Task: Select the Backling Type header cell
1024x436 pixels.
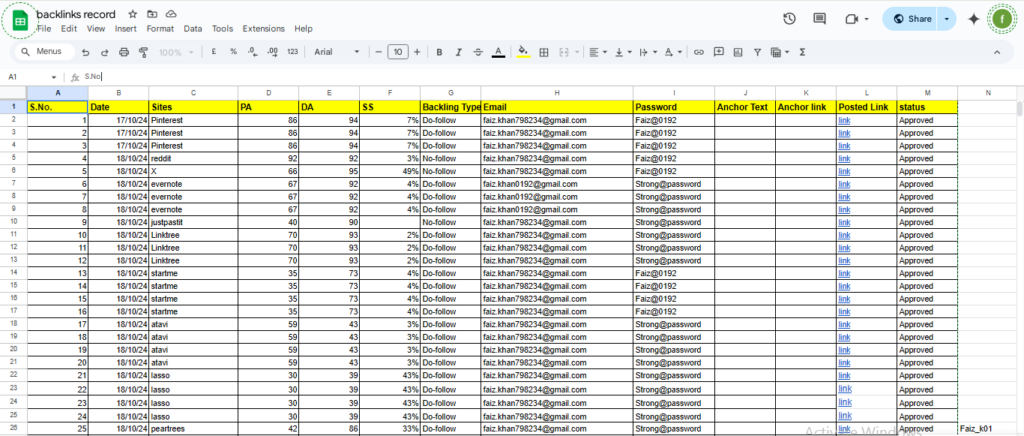Action: click(x=451, y=107)
